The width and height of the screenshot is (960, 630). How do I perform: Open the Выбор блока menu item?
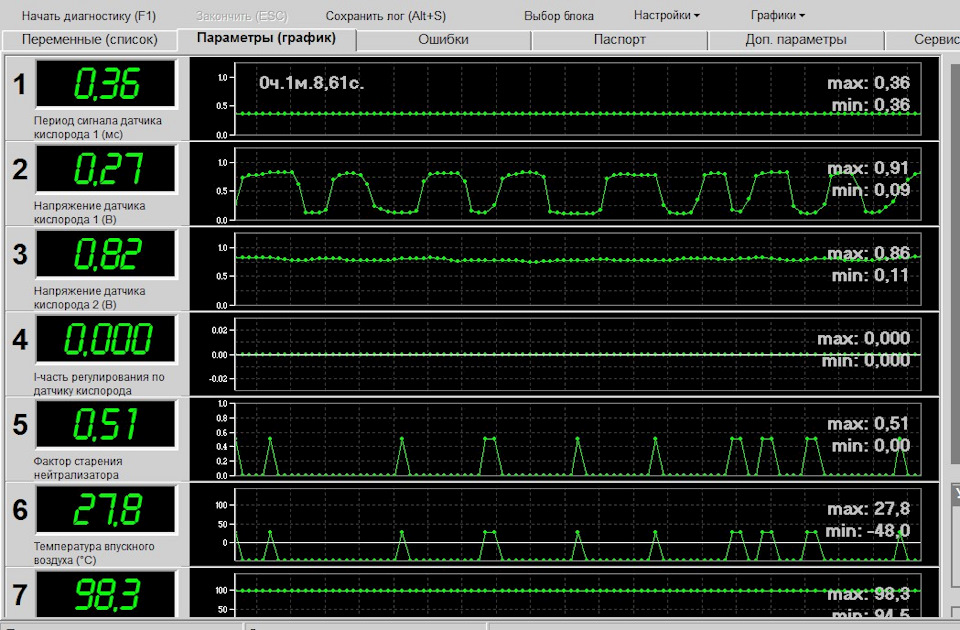coord(558,16)
